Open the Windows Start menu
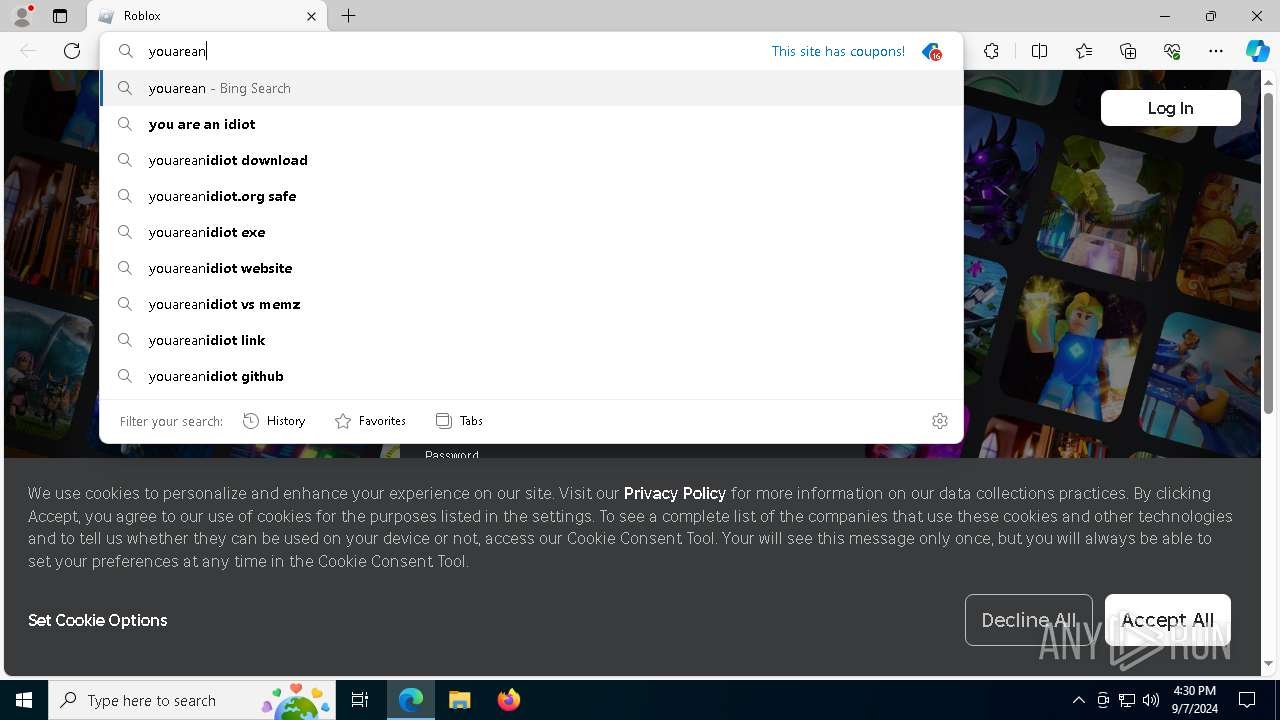This screenshot has width=1280, height=720. (x=24, y=700)
